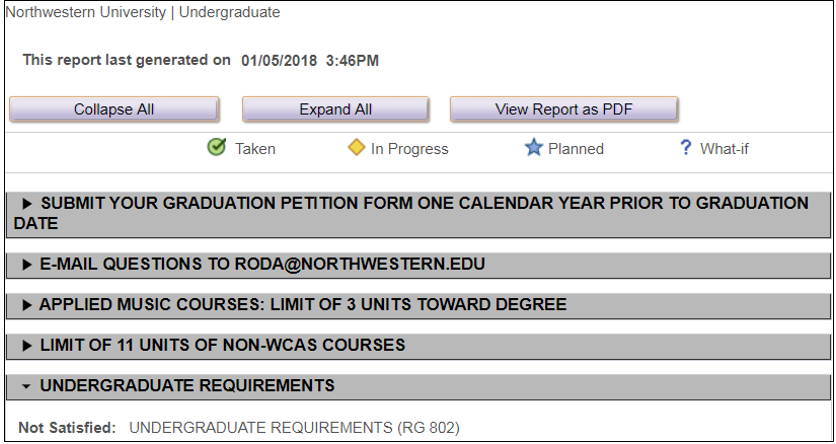Select the What-if legend label
The width and height of the screenshot is (836, 444).
[724, 149]
